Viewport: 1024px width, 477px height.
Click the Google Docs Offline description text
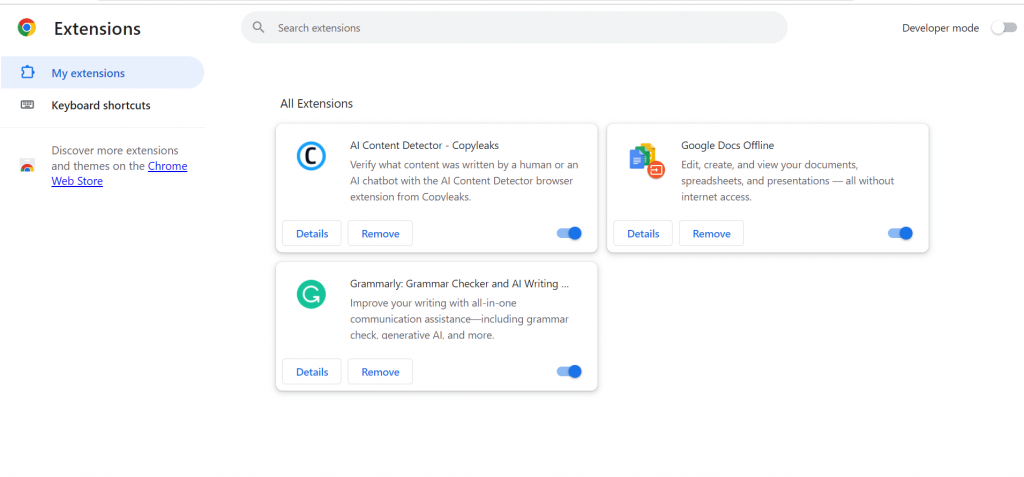pos(788,180)
